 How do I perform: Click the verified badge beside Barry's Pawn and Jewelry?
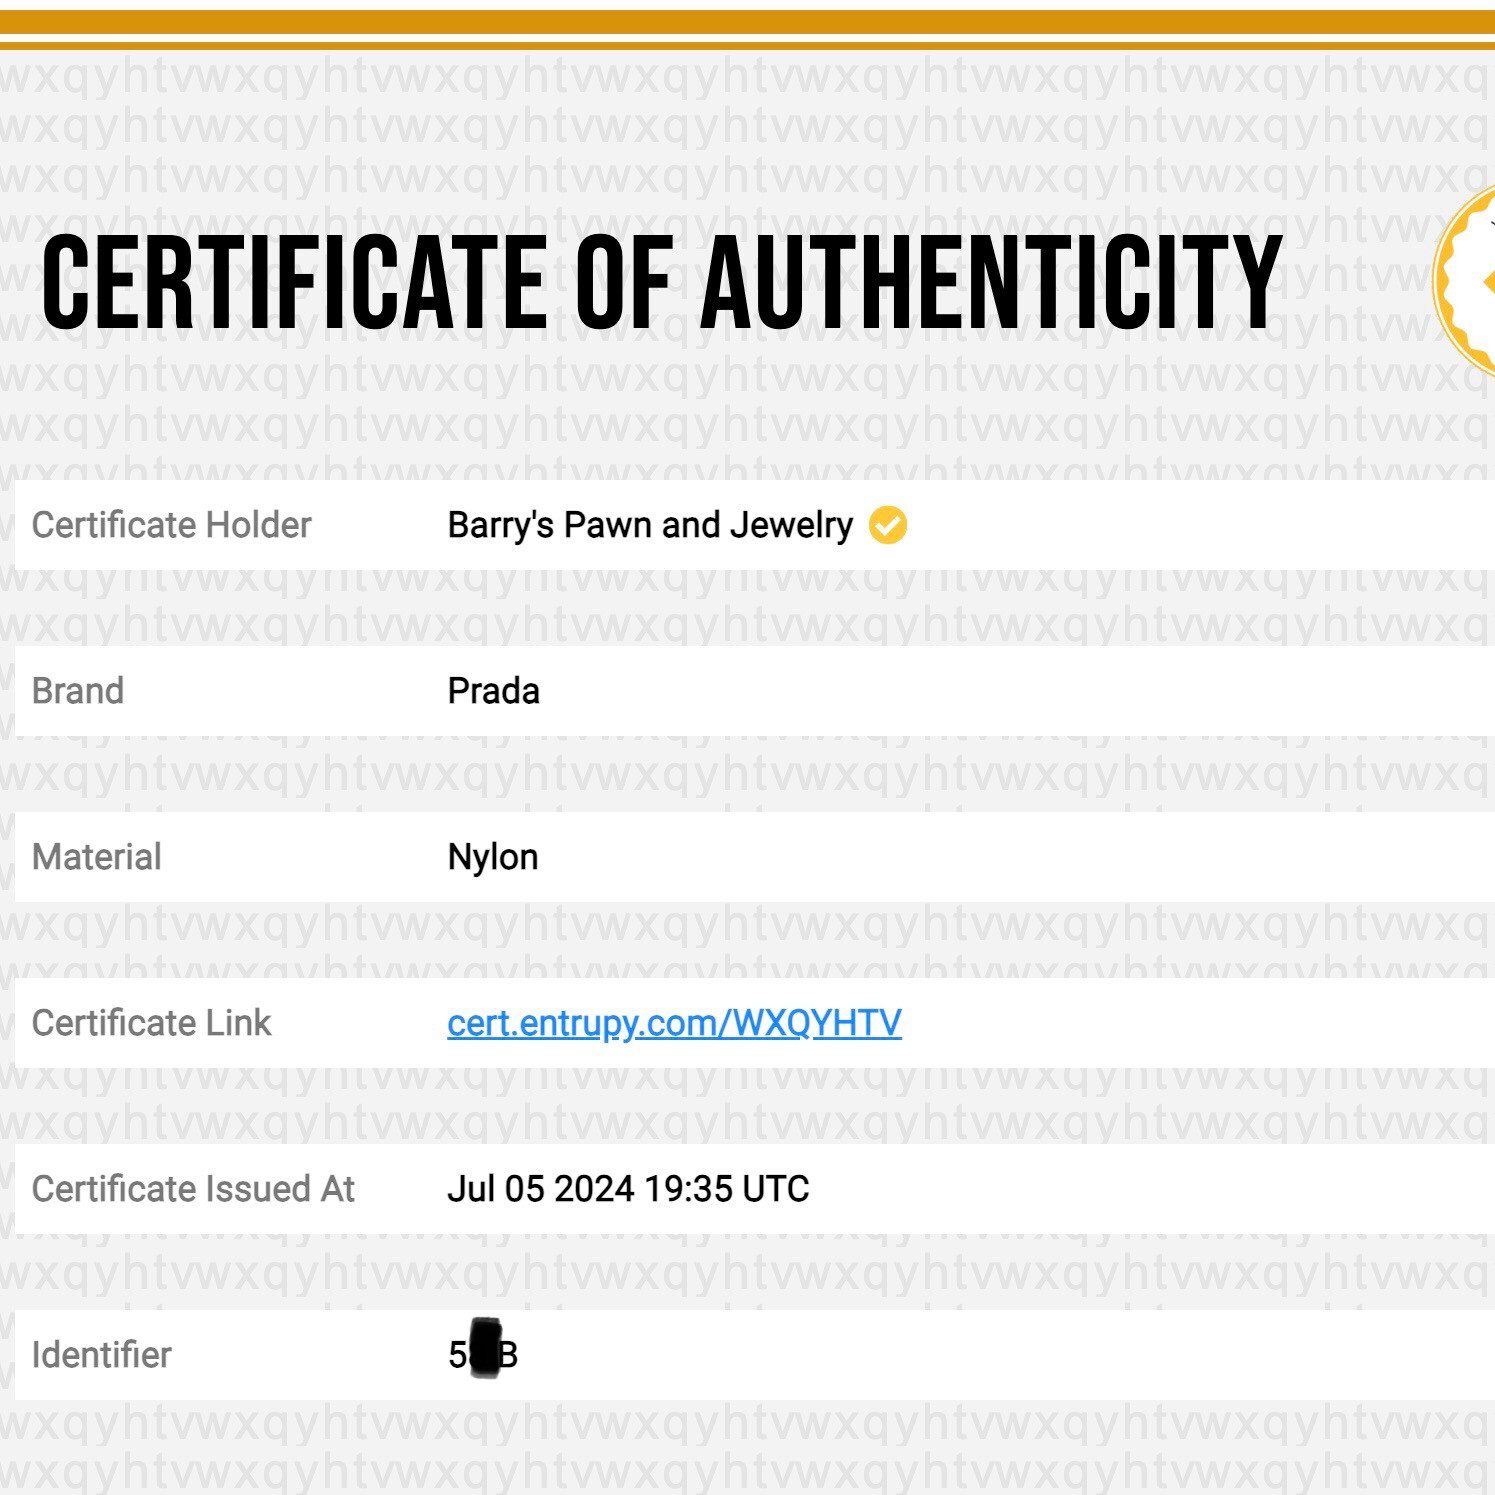click(x=887, y=525)
